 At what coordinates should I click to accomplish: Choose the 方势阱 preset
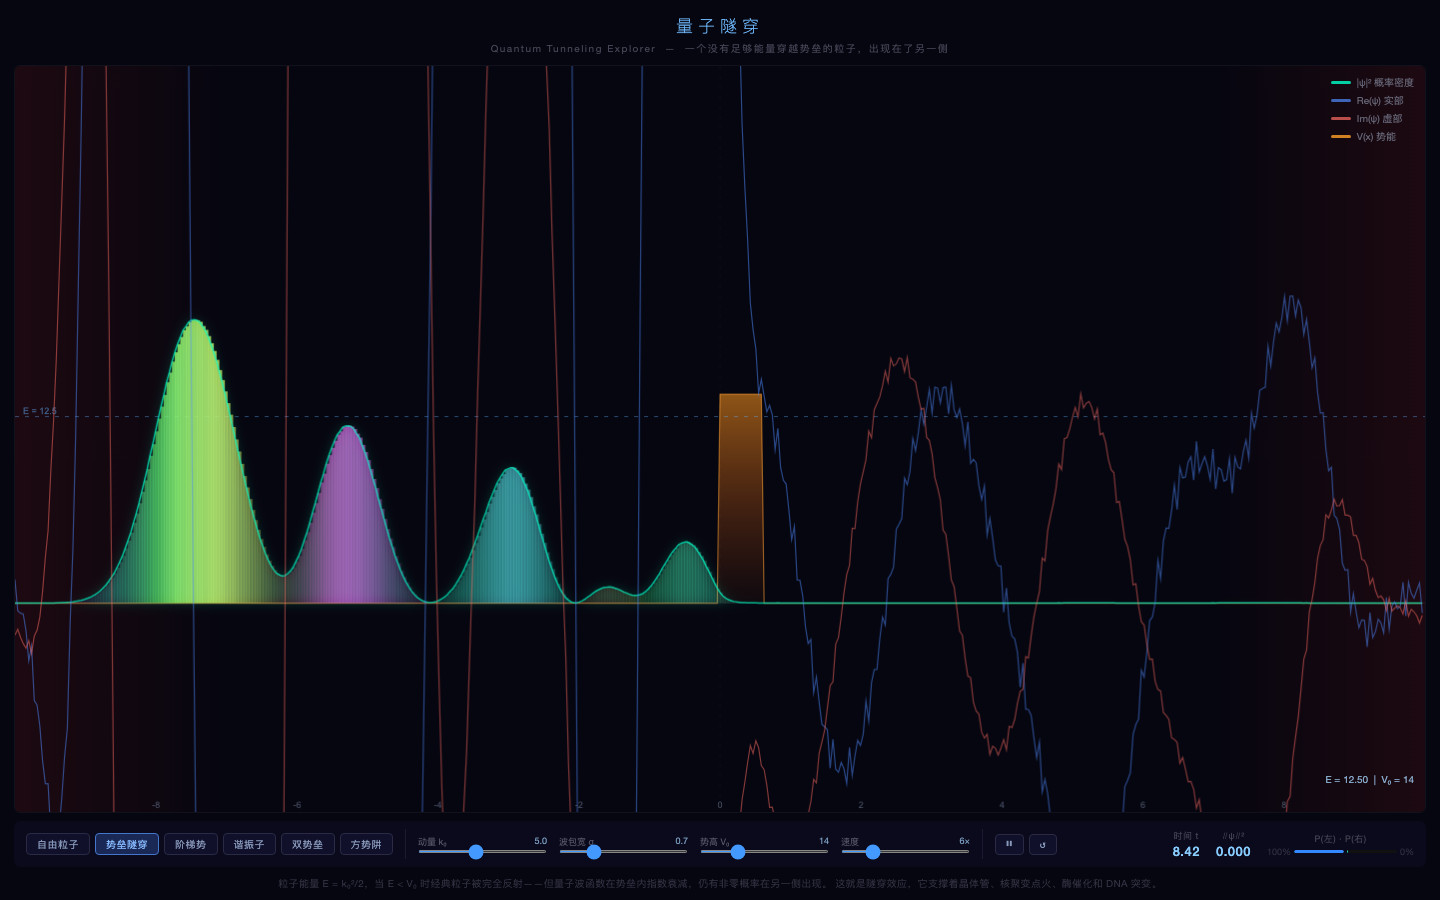point(366,844)
